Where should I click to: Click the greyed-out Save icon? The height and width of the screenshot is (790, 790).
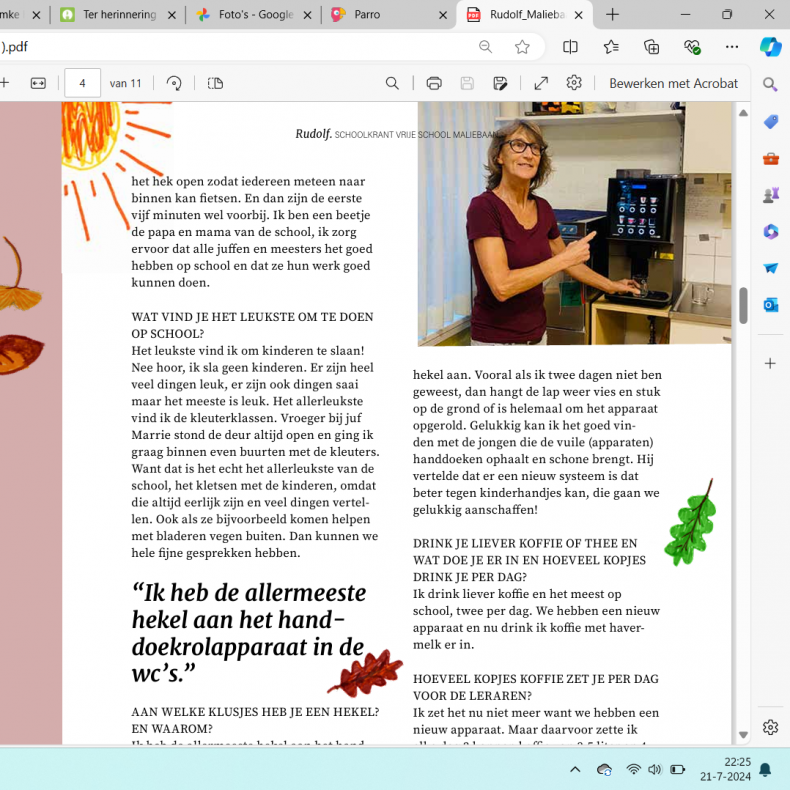(467, 83)
